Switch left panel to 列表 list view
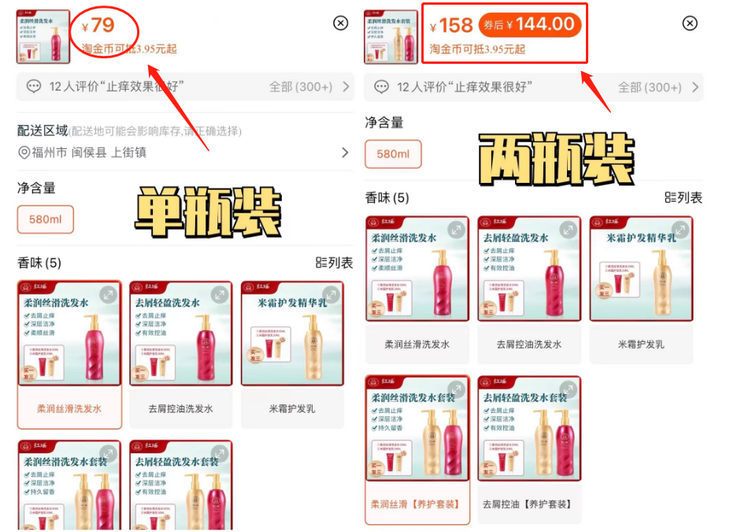This screenshot has width=730, height=532. point(334,263)
